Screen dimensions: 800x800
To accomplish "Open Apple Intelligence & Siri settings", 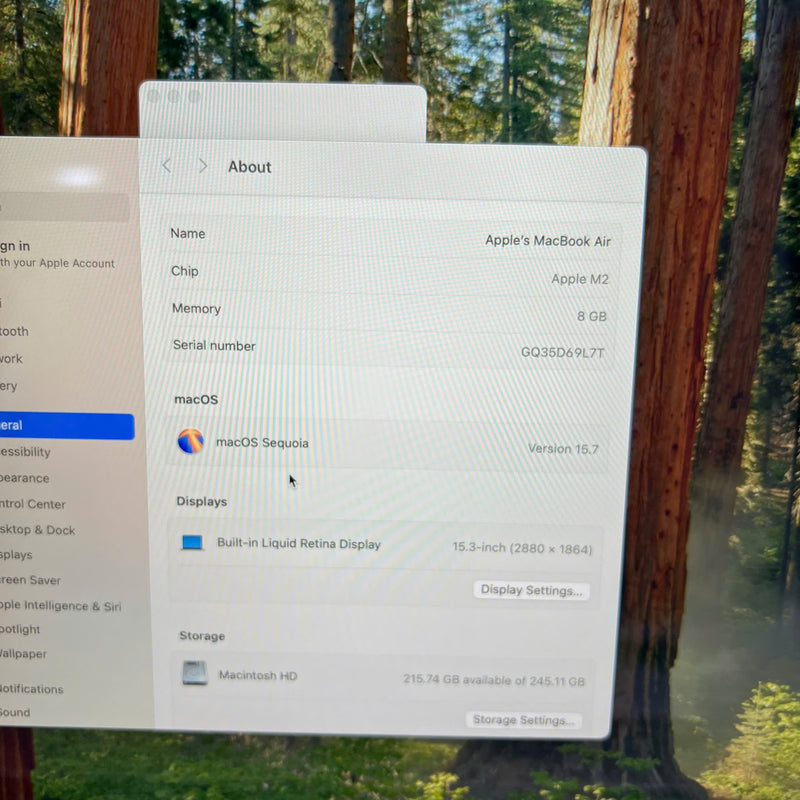I will point(62,606).
